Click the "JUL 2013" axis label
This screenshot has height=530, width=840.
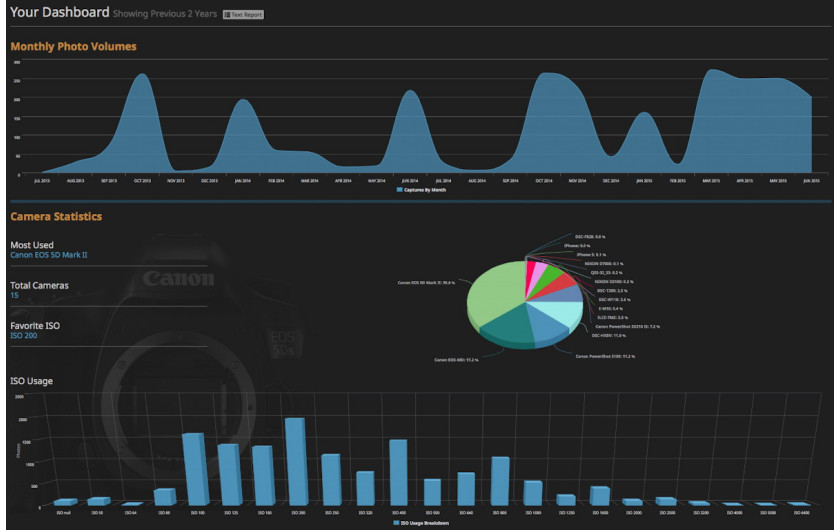point(42,181)
